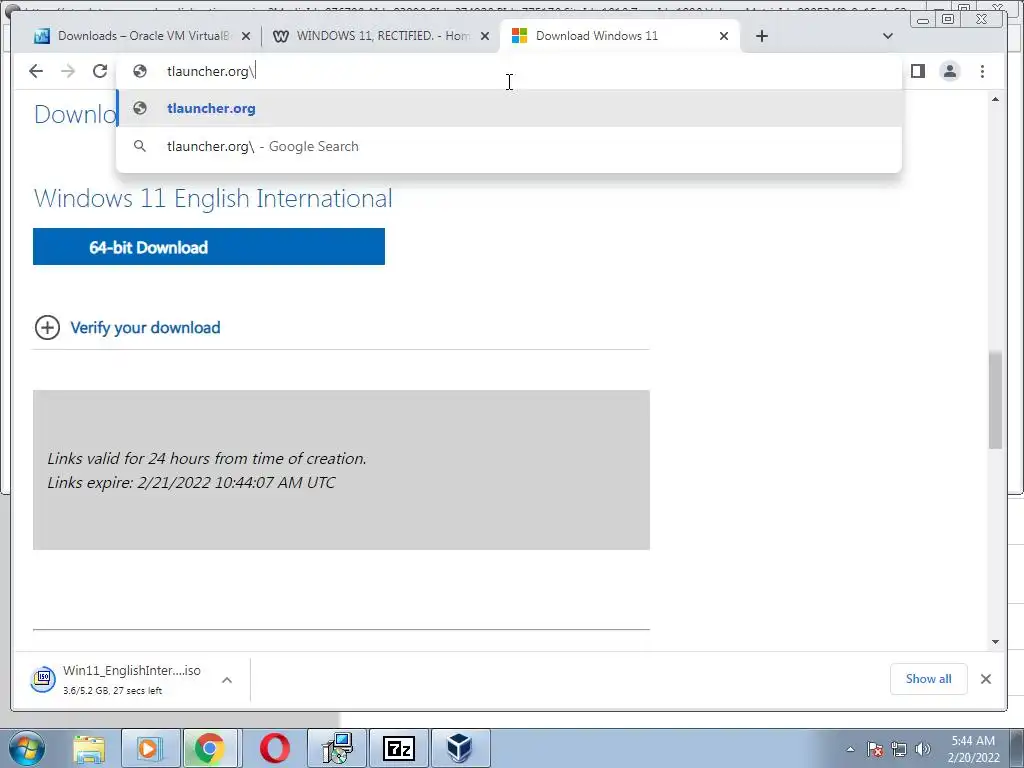Show hidden tray icons arrow

point(850,749)
